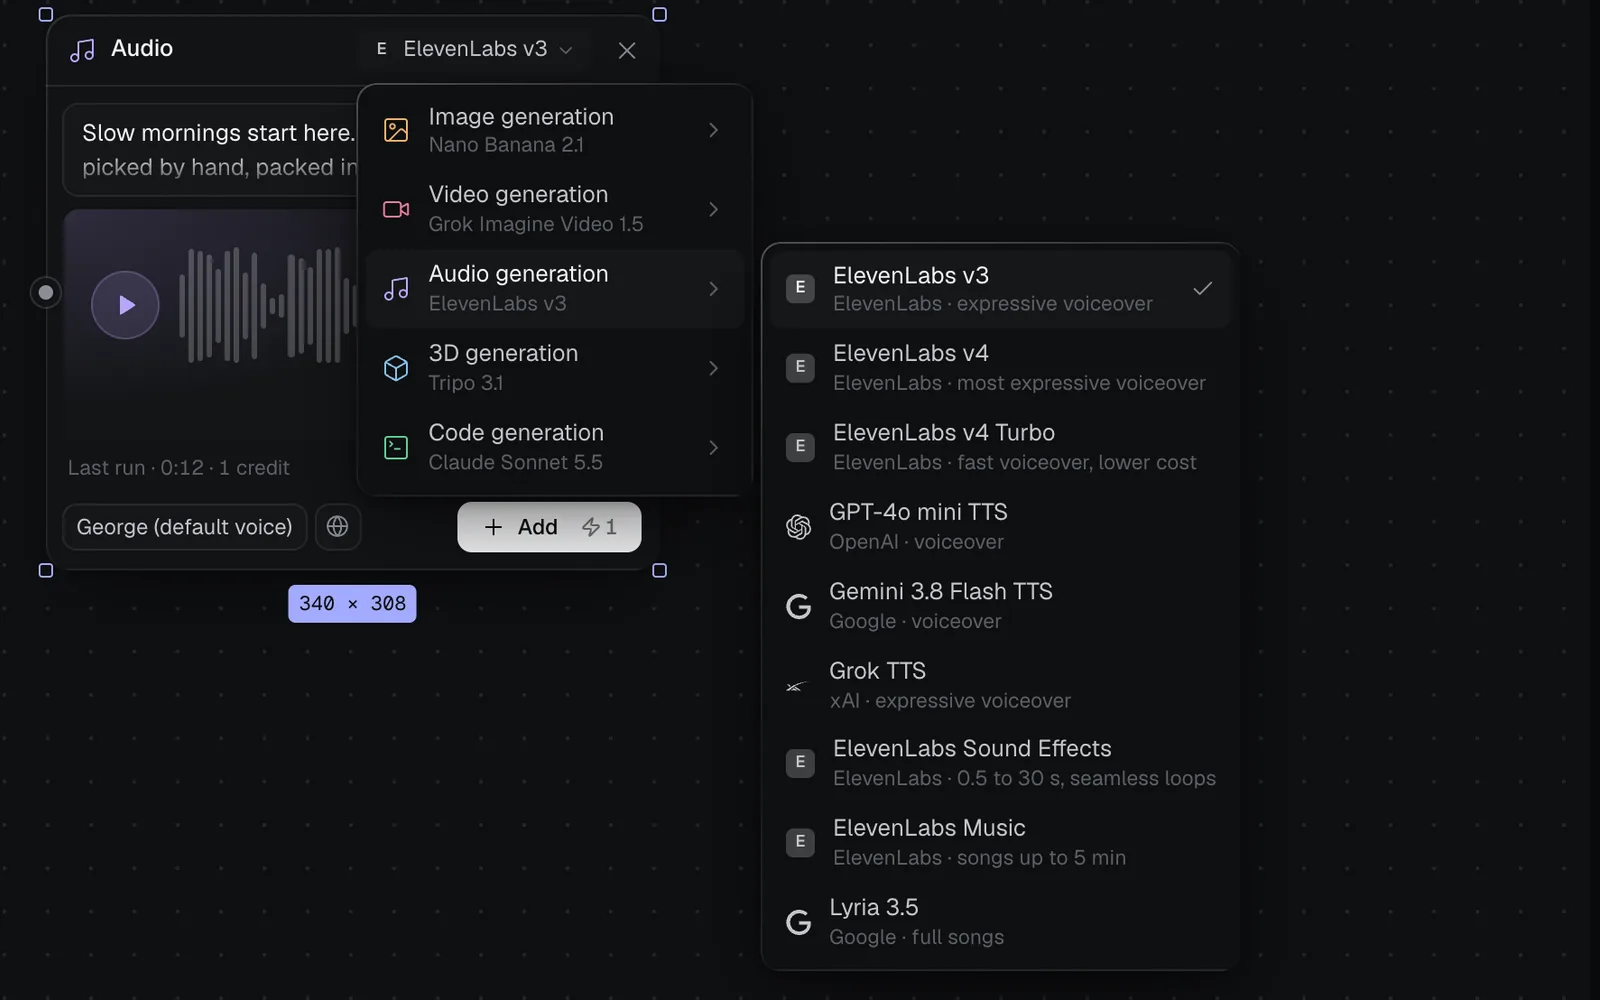
Task: Open the ElevenLabs v3 model dropdown in header
Action: point(474,49)
